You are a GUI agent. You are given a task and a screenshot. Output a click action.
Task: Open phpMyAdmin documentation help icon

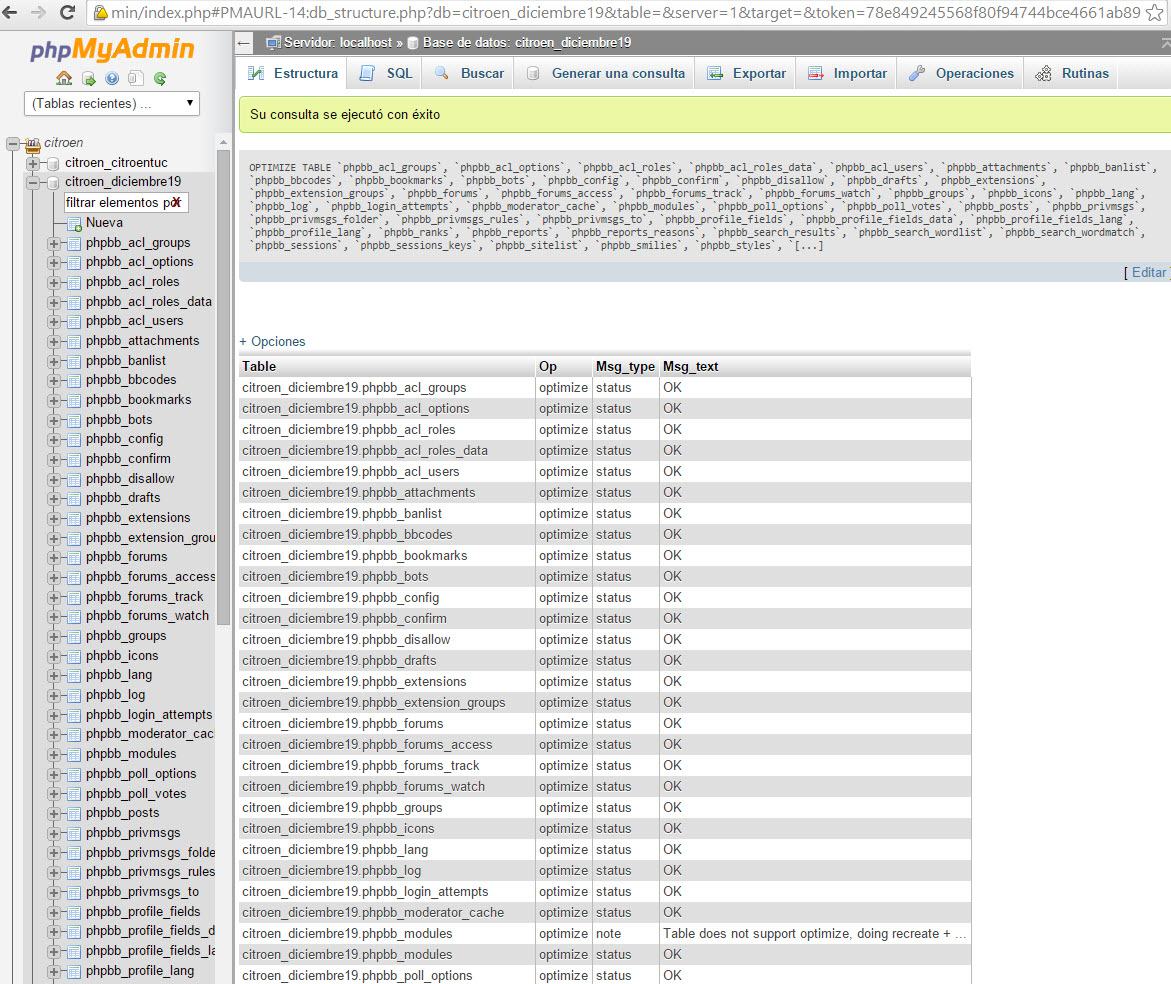[112, 78]
